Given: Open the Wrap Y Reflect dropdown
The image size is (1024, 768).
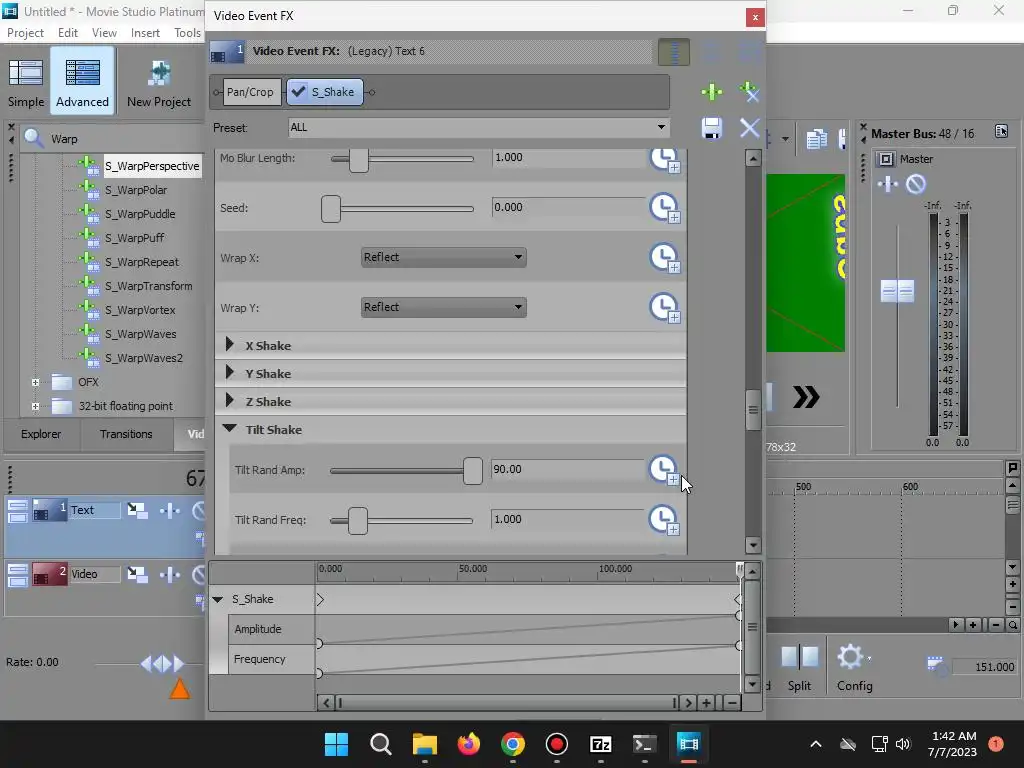Looking at the screenshot, I should pyautogui.click(x=443, y=307).
